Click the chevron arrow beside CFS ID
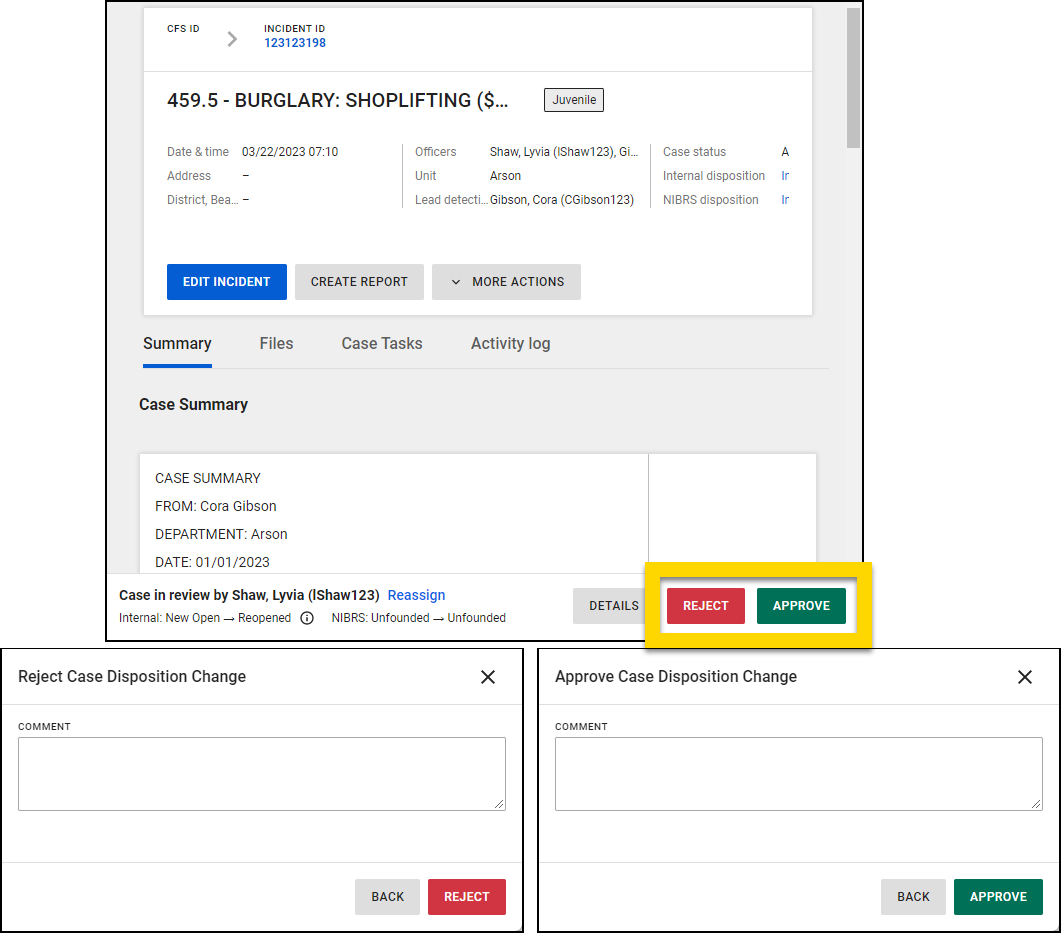 coord(232,38)
